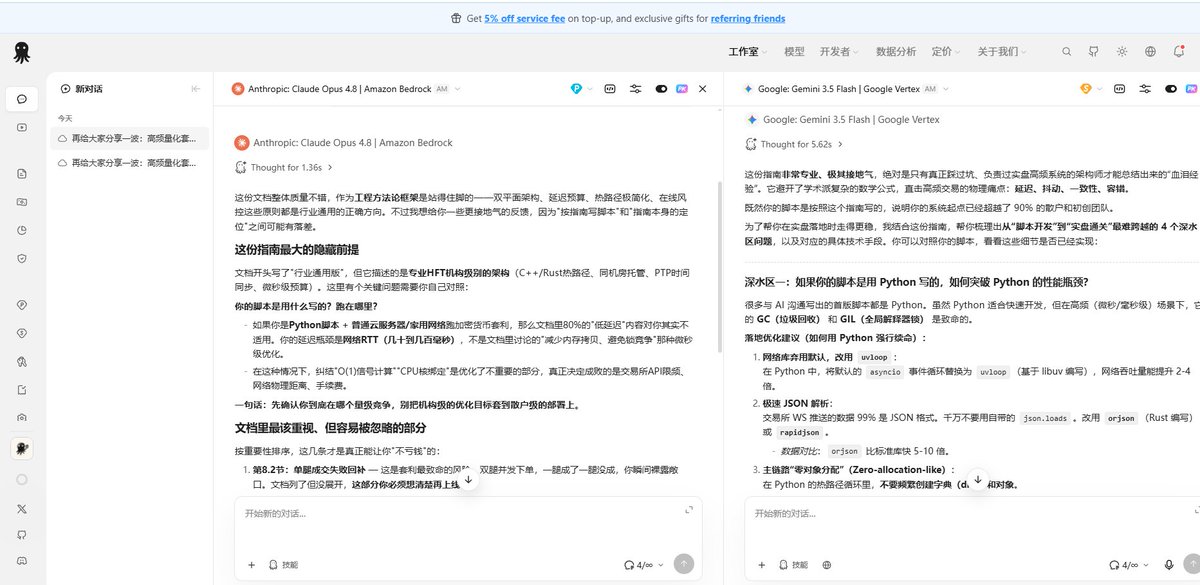1200x585 pixels.
Task: Open the 数据分析 nav item
Action: coord(895,52)
